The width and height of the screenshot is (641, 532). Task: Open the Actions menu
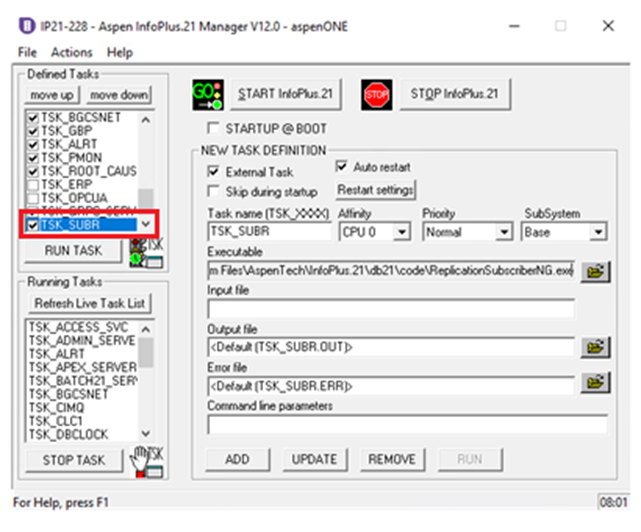coord(72,52)
